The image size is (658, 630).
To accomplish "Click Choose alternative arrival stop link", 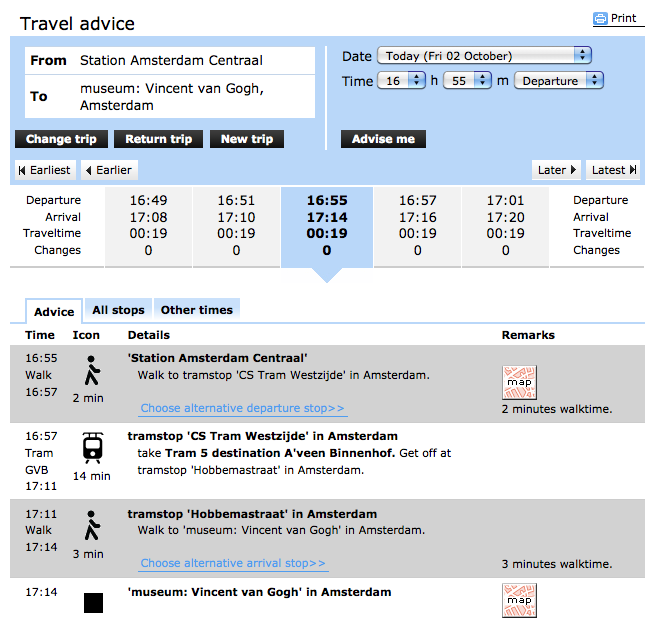I will coord(233,563).
